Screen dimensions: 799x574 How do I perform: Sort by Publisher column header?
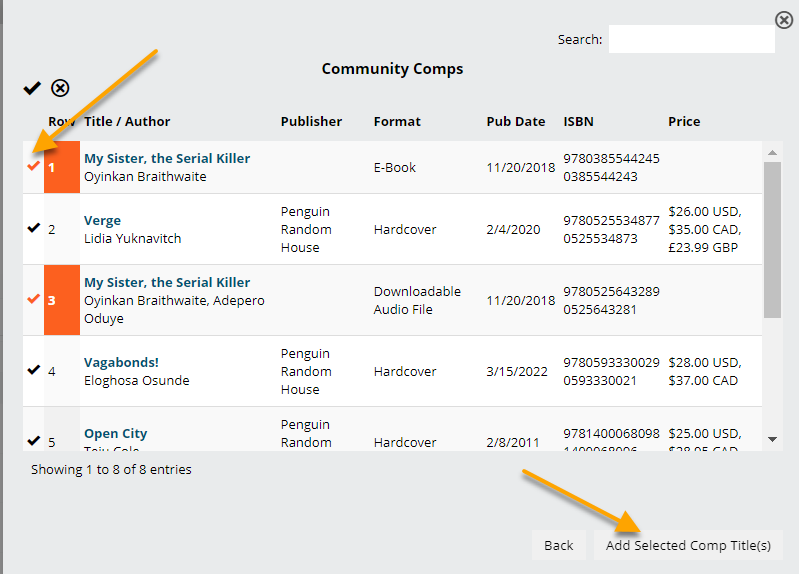311,121
